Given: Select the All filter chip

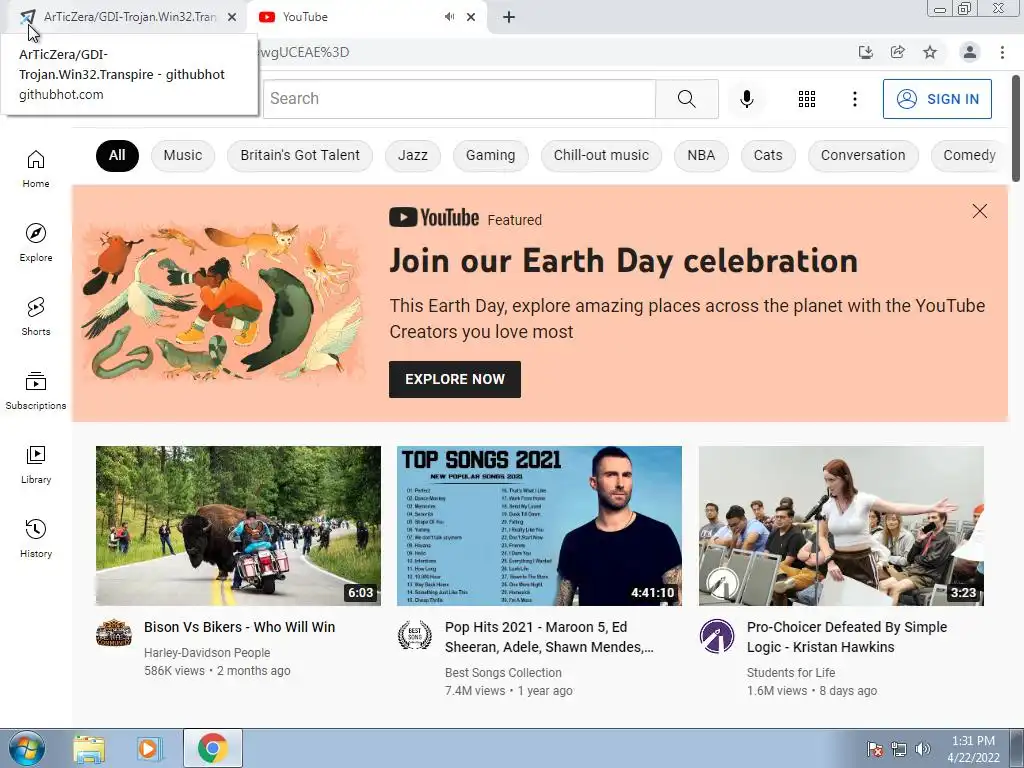Looking at the screenshot, I should (117, 155).
